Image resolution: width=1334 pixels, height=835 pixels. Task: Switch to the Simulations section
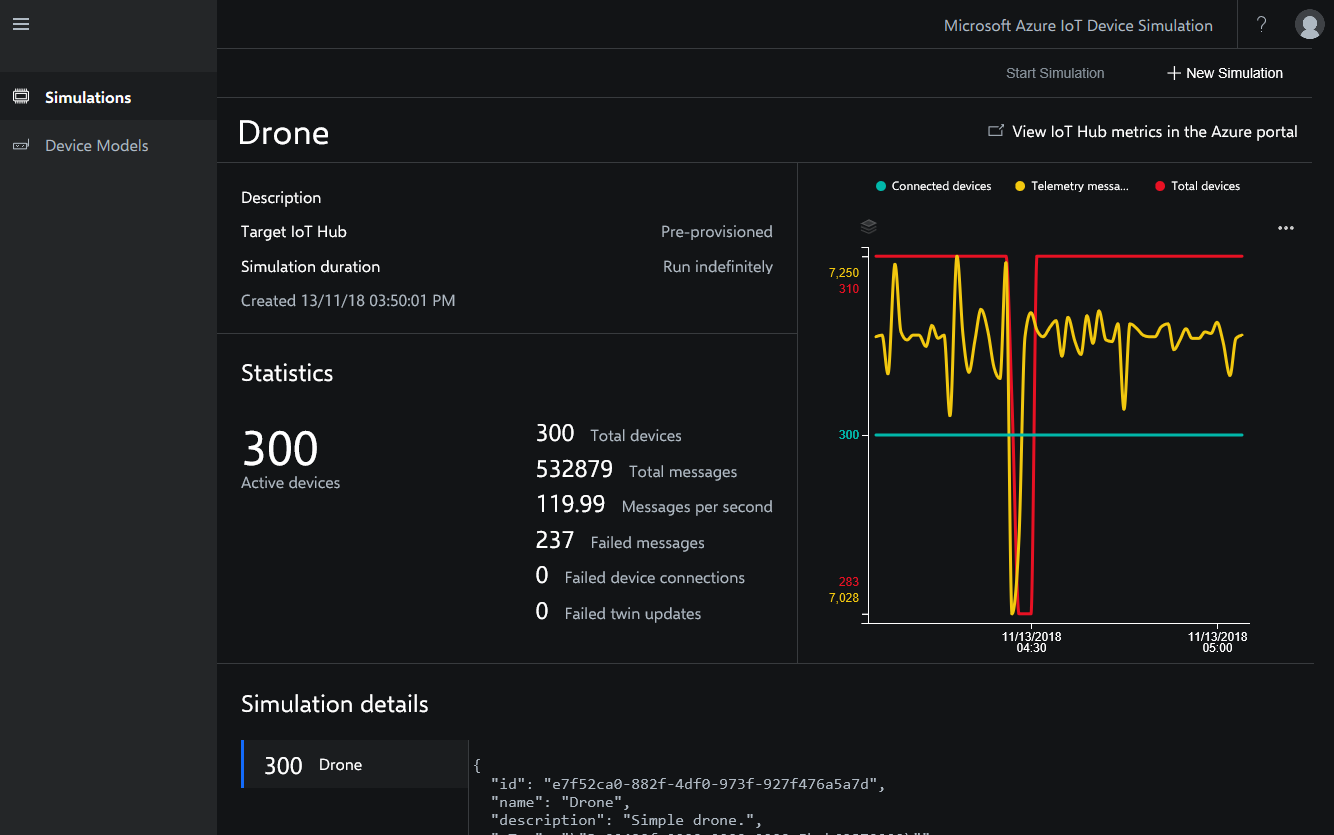[87, 96]
